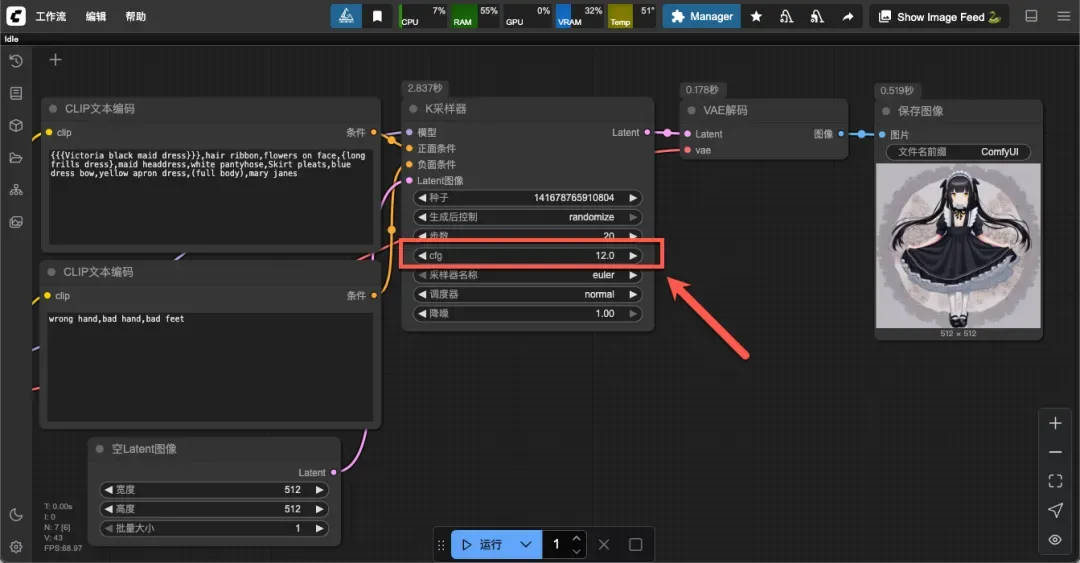Open the queue history sidebar icon
Screen dimensions: 1080x563
(16, 61)
